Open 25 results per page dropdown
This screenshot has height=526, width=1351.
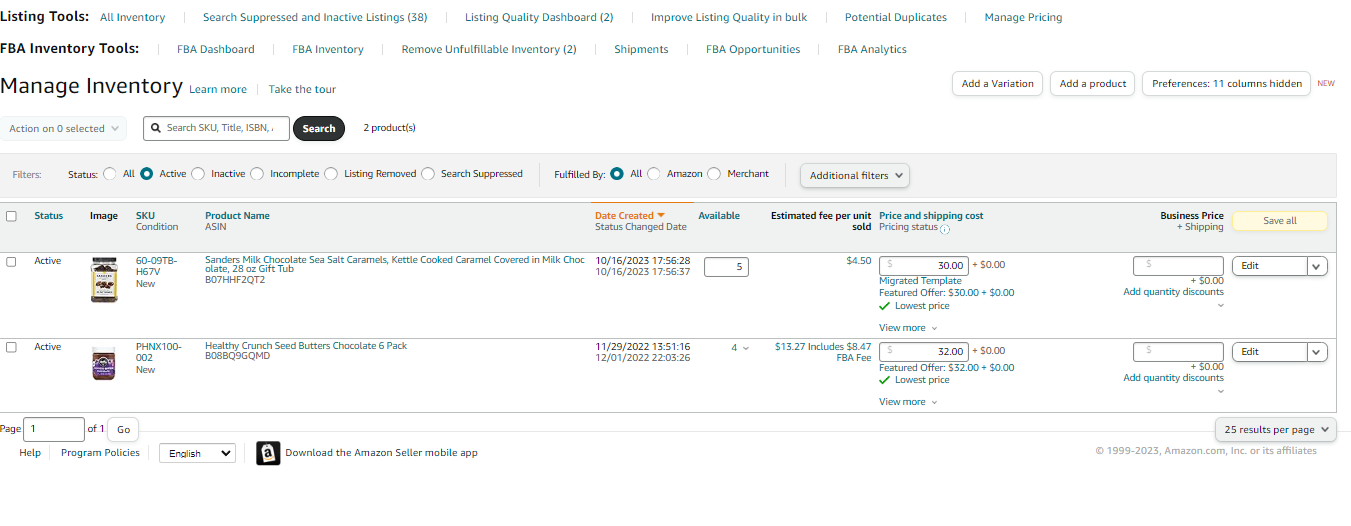[1276, 429]
